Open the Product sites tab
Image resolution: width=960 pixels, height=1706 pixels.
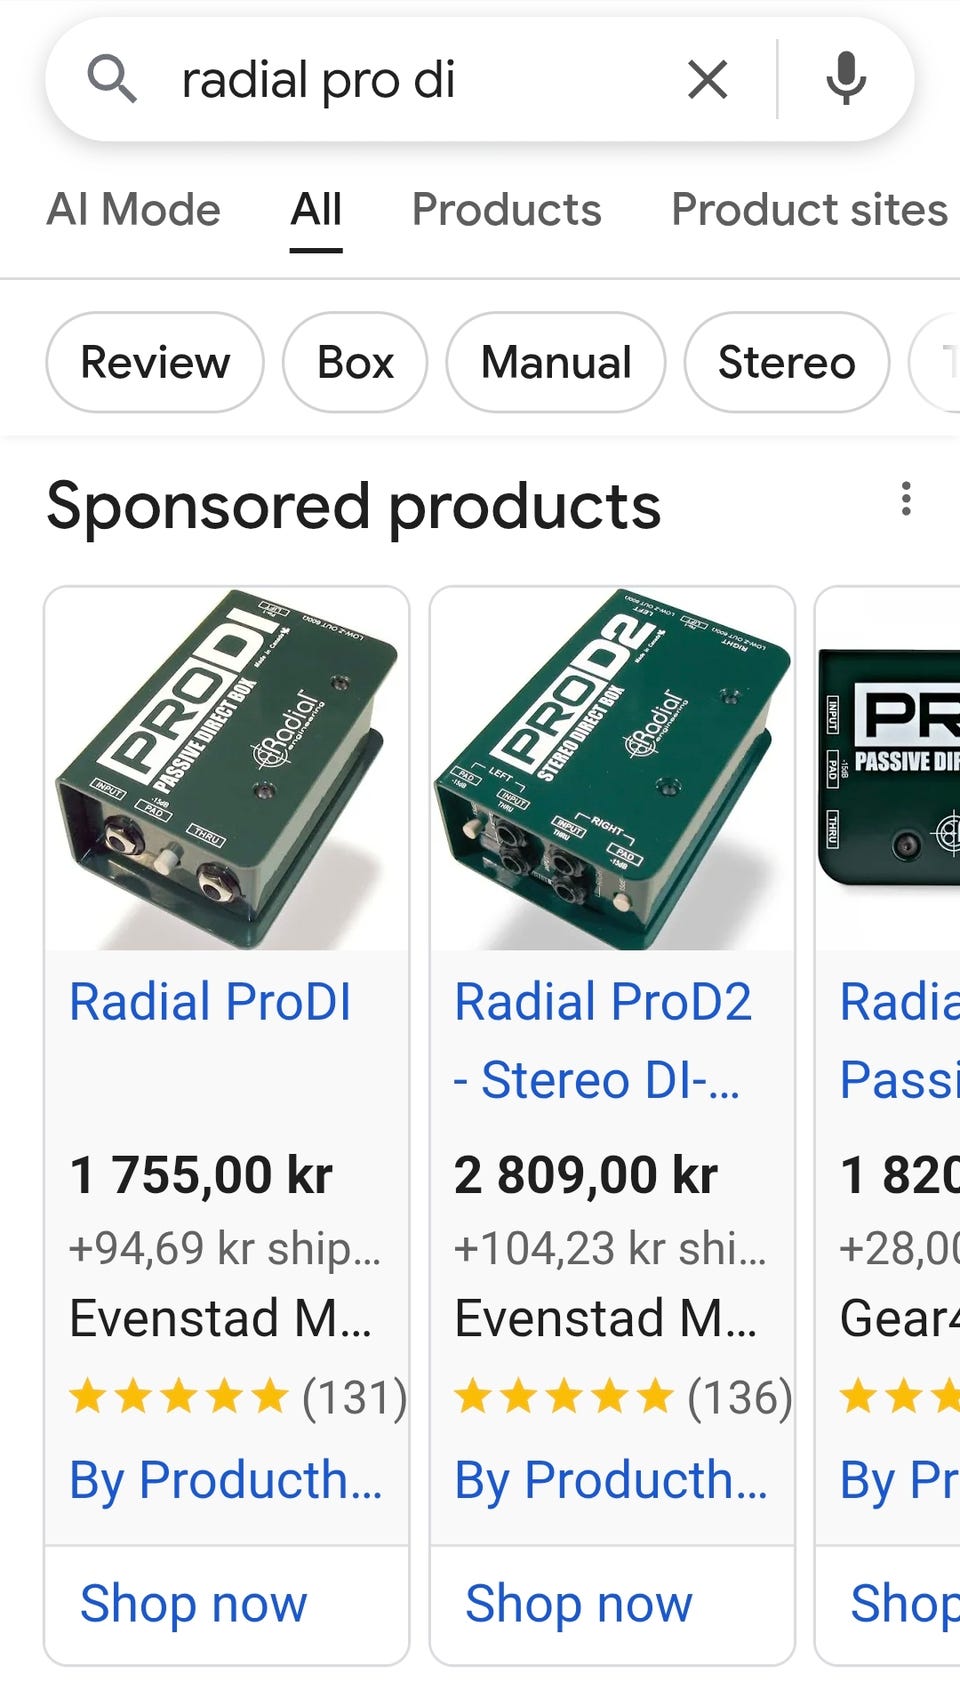click(809, 210)
